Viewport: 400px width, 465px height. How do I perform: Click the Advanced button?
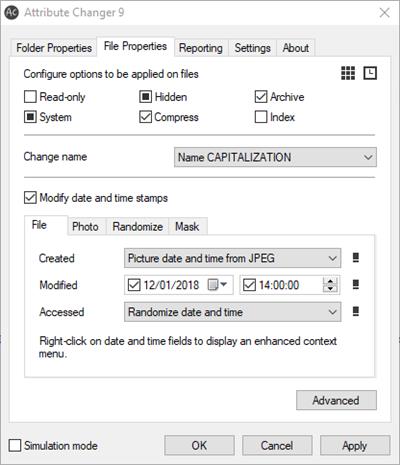(336, 400)
